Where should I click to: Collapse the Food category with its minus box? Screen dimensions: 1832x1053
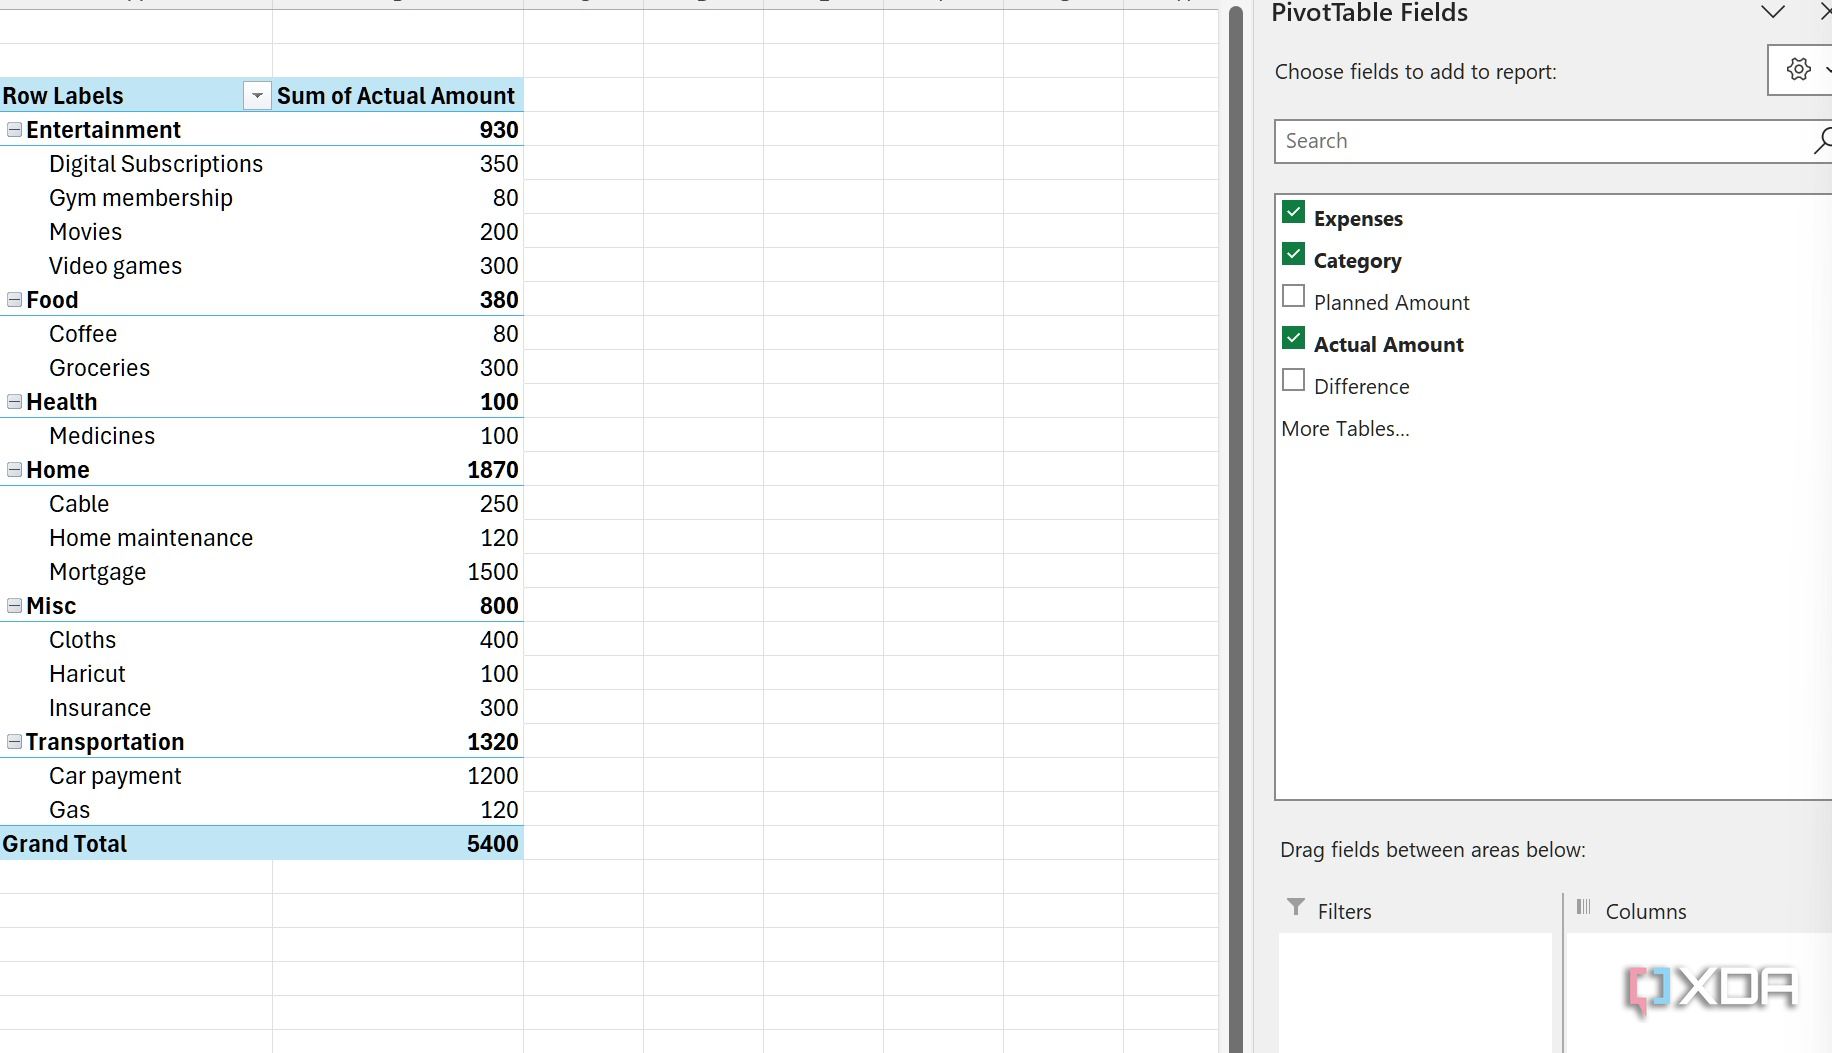click(x=13, y=299)
